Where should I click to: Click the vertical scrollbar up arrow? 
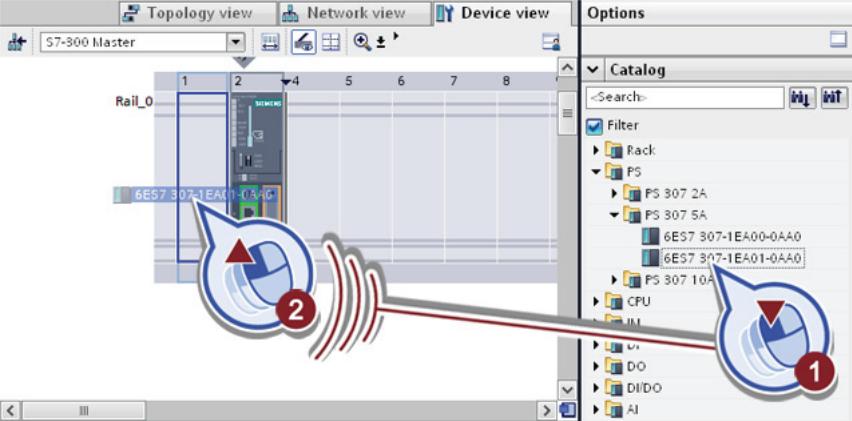[x=567, y=68]
